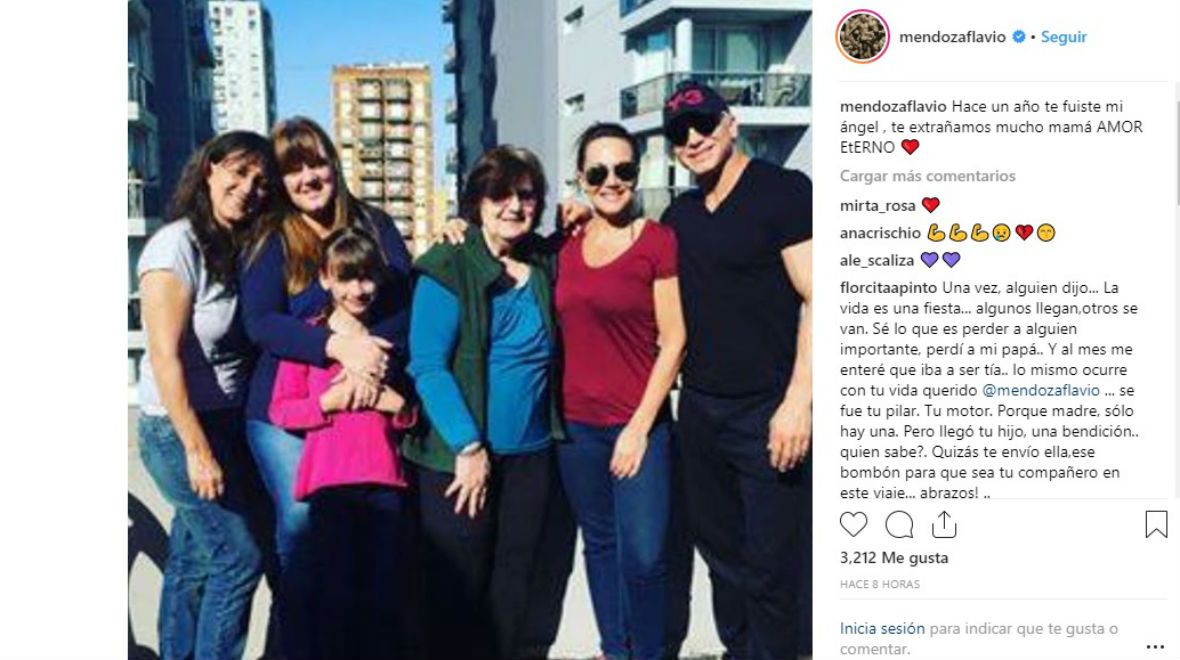Click the family group photo
Image resolution: width=1180 pixels, height=660 pixels.
[470, 330]
